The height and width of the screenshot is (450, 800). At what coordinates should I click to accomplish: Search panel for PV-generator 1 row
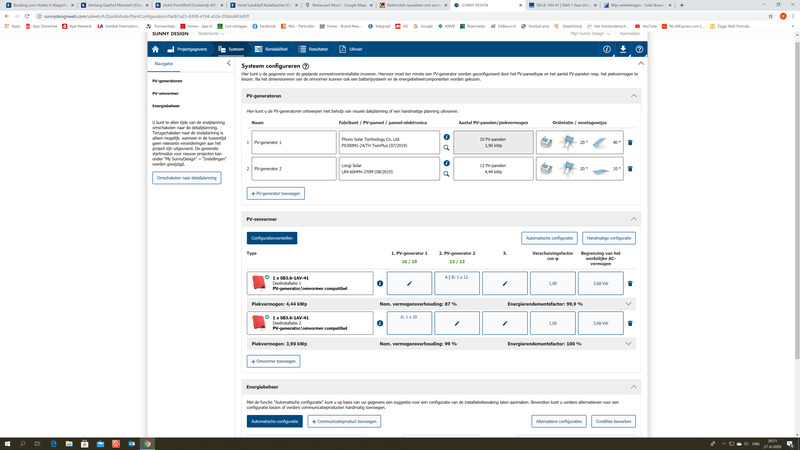click(446, 148)
